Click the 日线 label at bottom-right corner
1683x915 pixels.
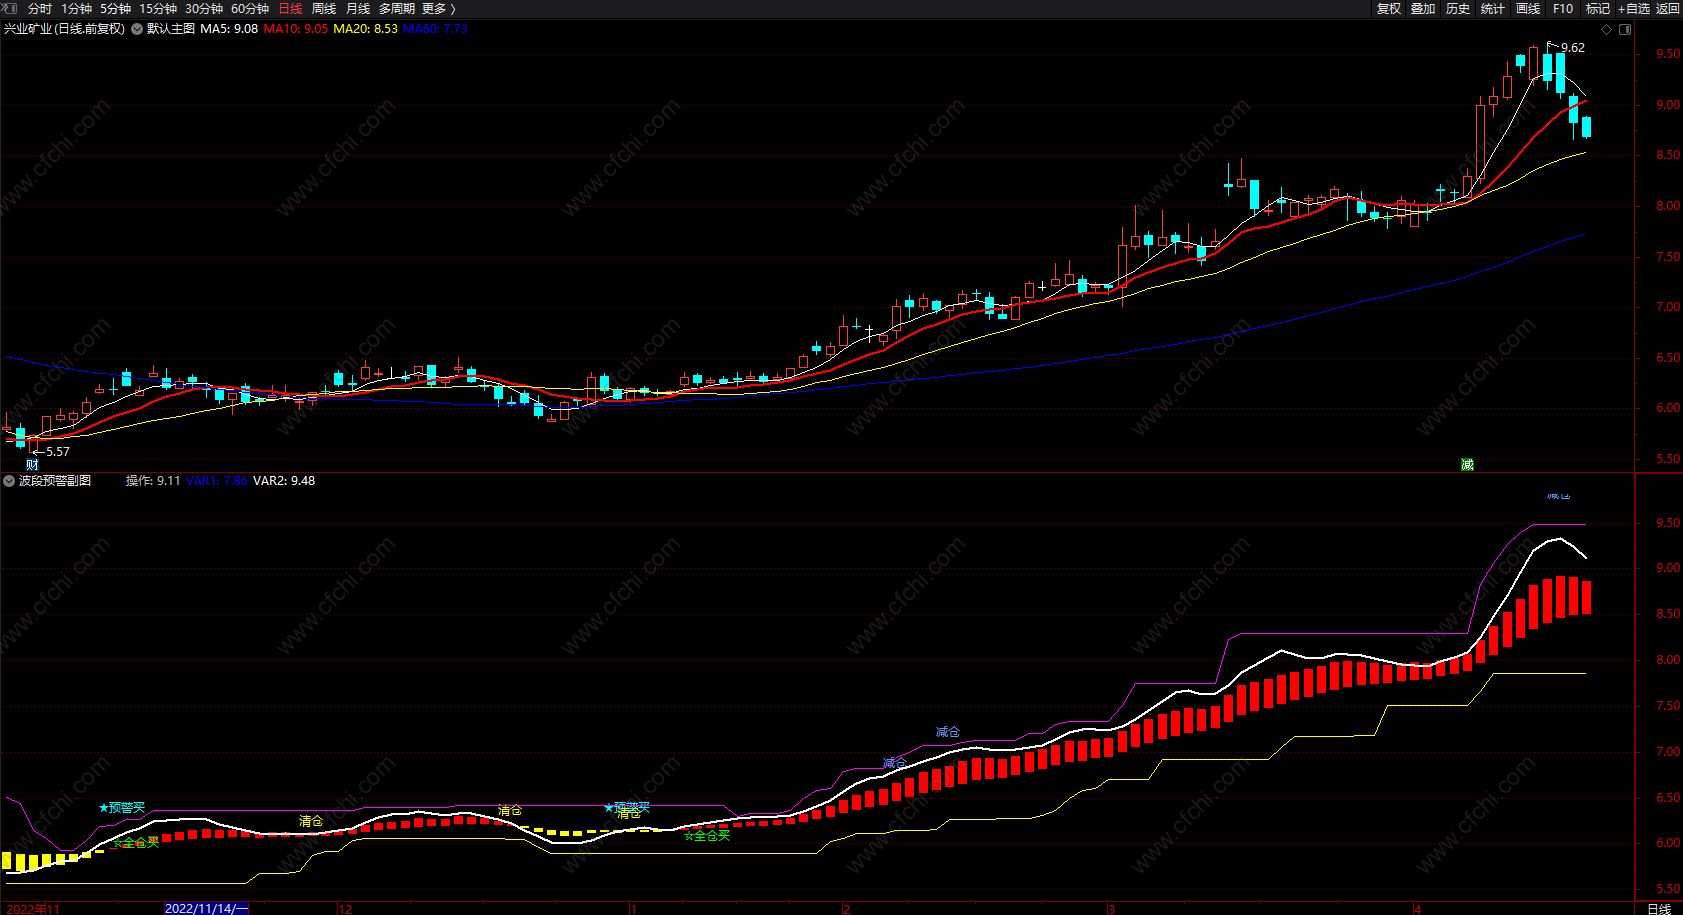pos(1659,908)
